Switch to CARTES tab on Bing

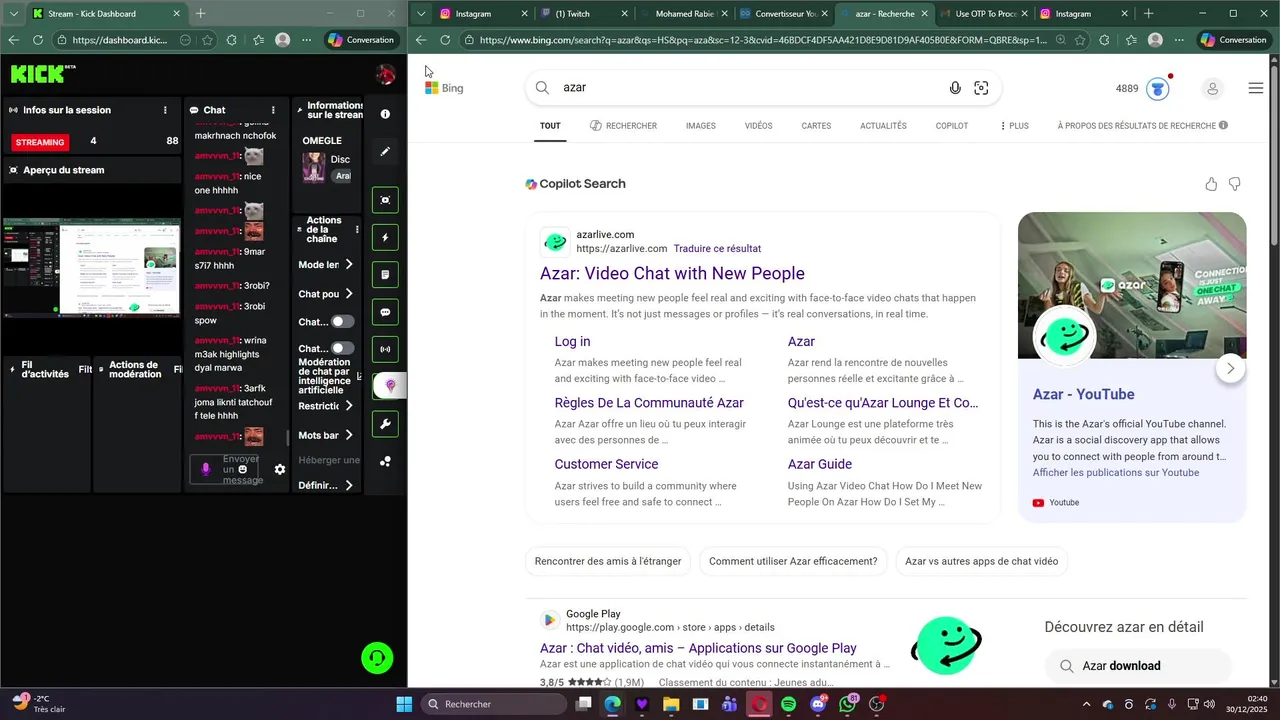[816, 126]
